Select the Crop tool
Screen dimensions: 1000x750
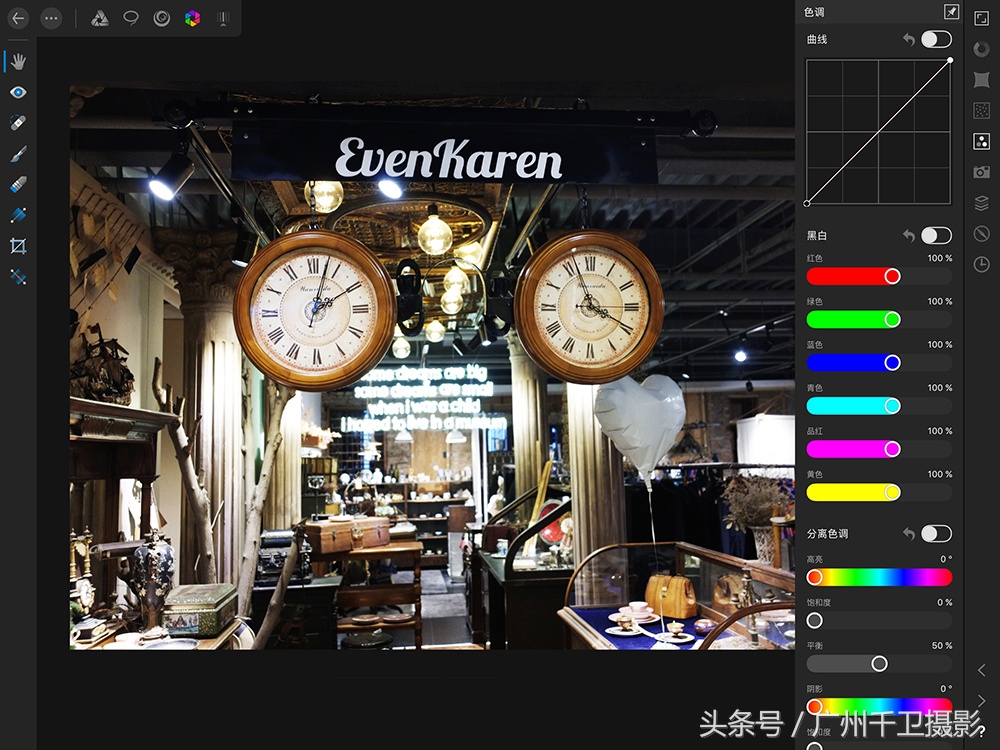(18, 246)
